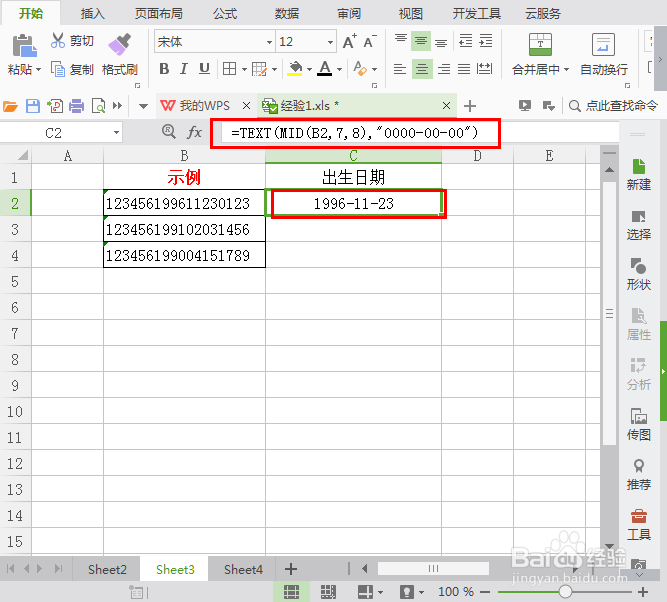Open the Data ribbon tab

click(x=287, y=14)
